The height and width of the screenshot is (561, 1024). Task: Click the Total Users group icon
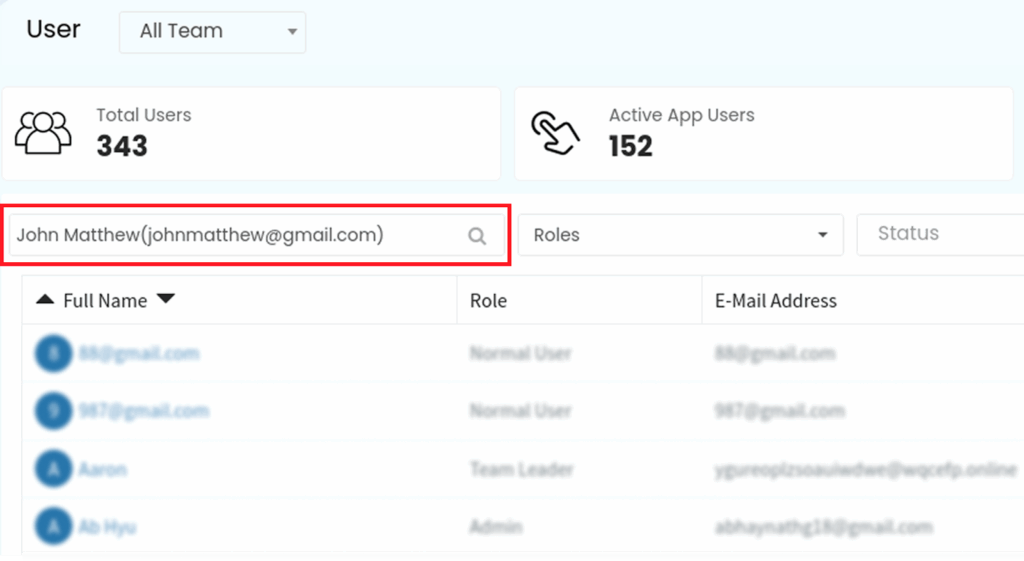(x=44, y=132)
